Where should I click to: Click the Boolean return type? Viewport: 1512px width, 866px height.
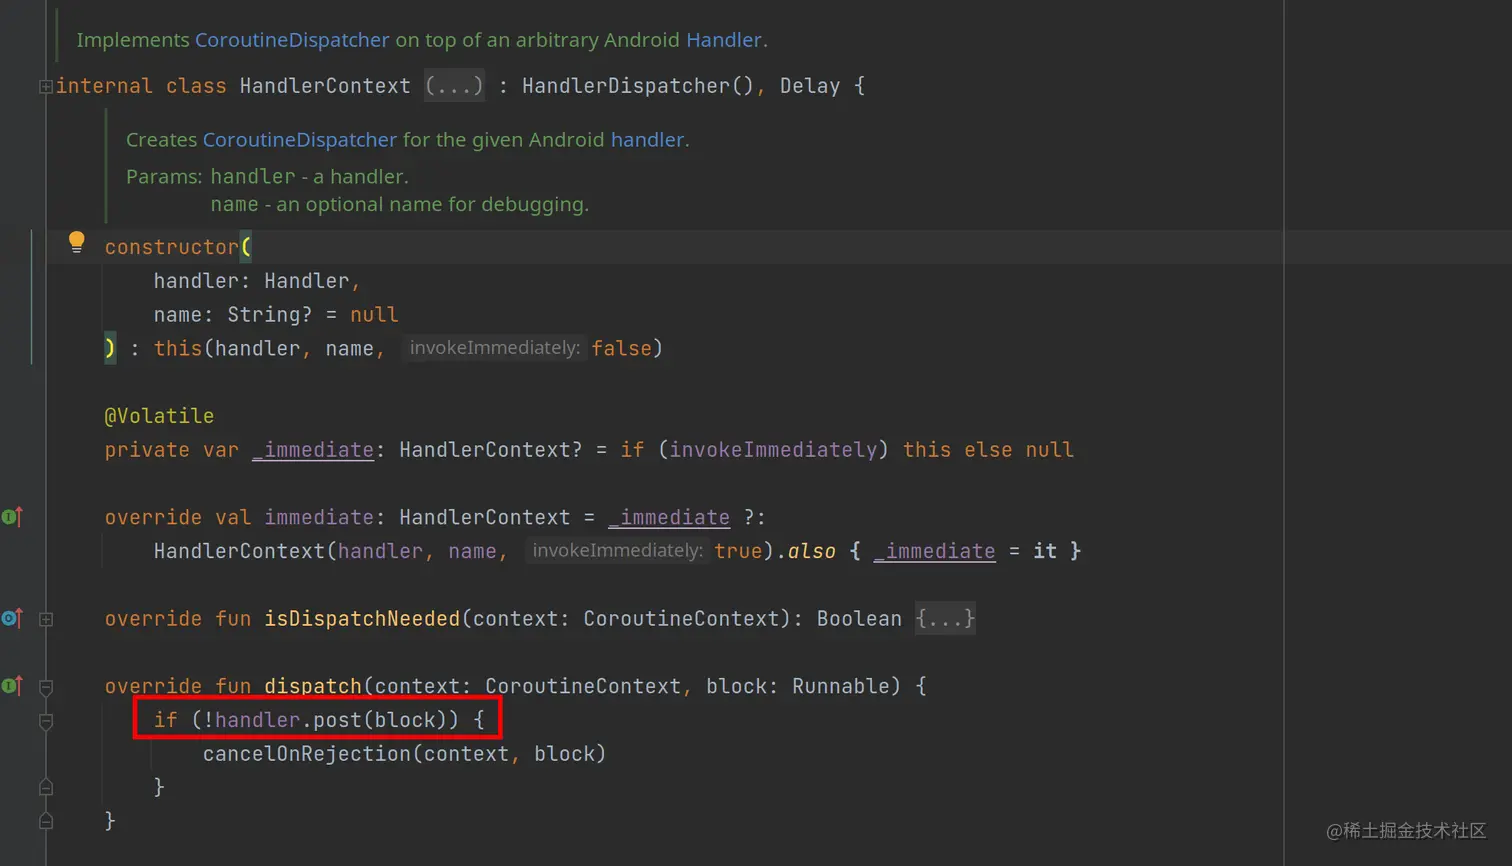(x=859, y=619)
